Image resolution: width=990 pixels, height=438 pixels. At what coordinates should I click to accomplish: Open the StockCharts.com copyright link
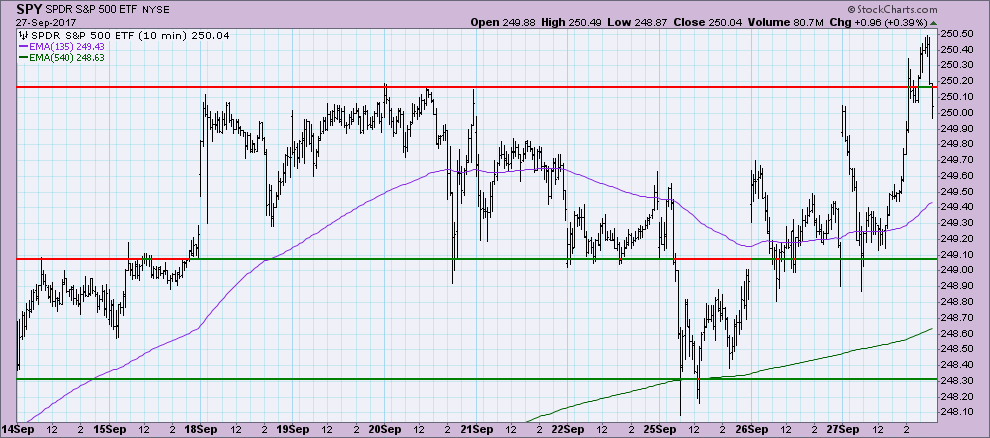(892, 9)
